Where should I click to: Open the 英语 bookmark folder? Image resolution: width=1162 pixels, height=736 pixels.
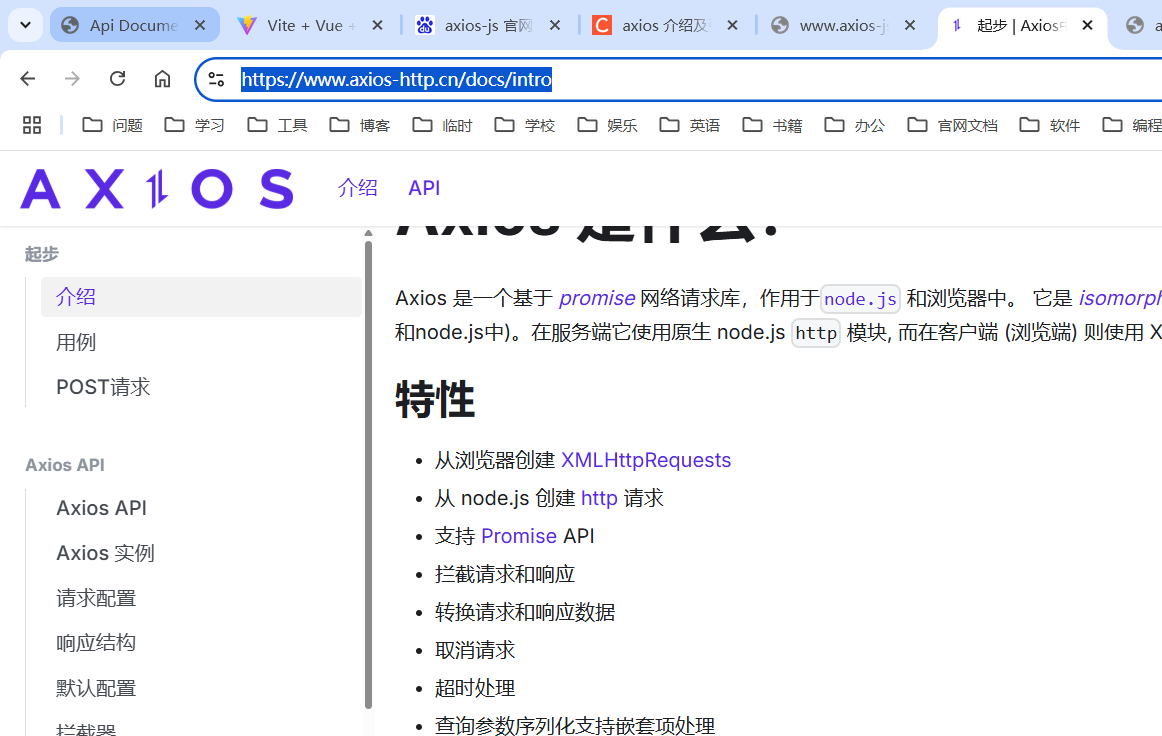pyautogui.click(x=690, y=125)
